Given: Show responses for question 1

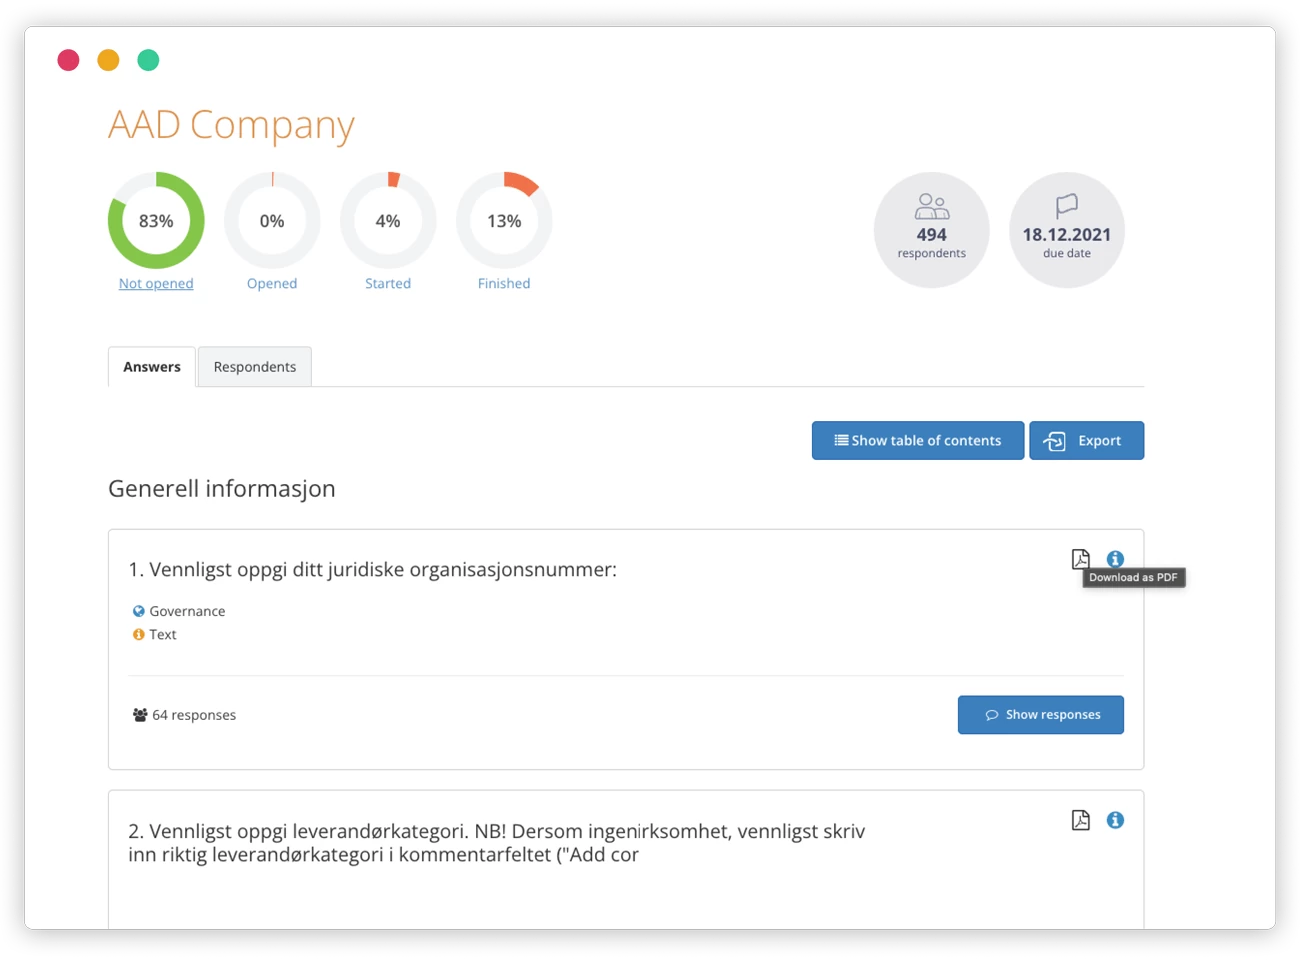Looking at the screenshot, I should tap(1041, 715).
